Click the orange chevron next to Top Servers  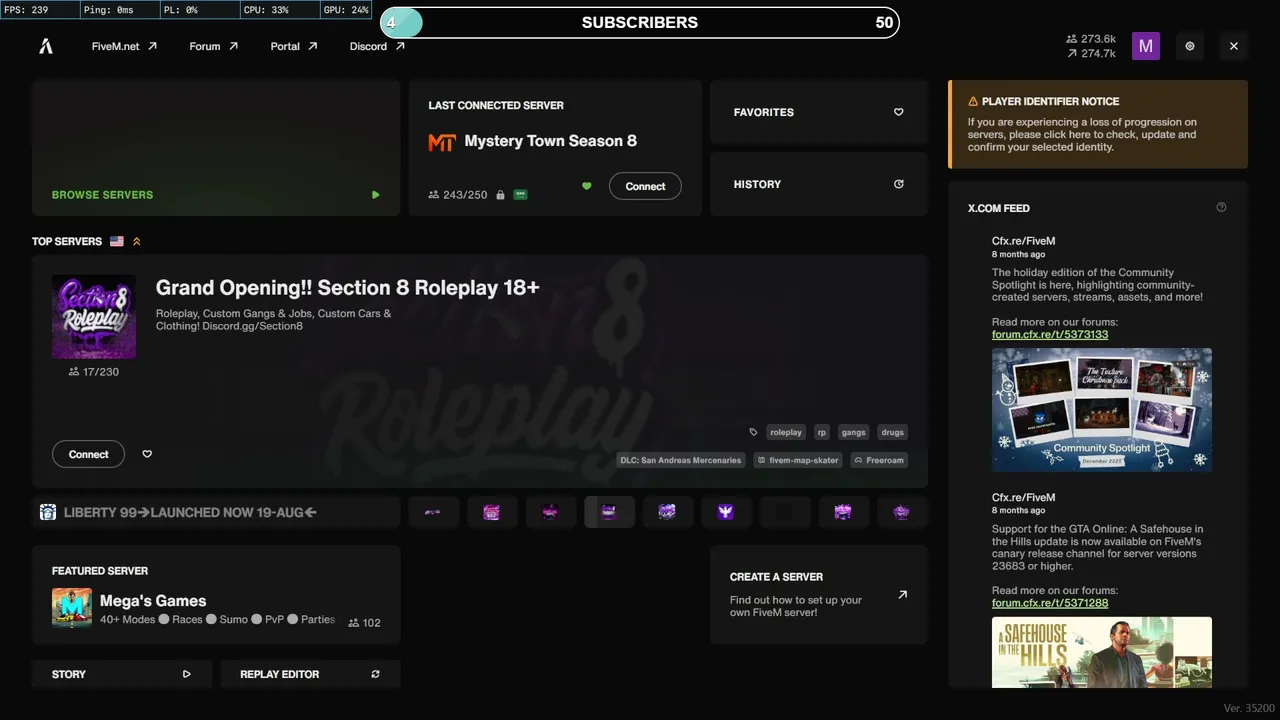click(137, 241)
